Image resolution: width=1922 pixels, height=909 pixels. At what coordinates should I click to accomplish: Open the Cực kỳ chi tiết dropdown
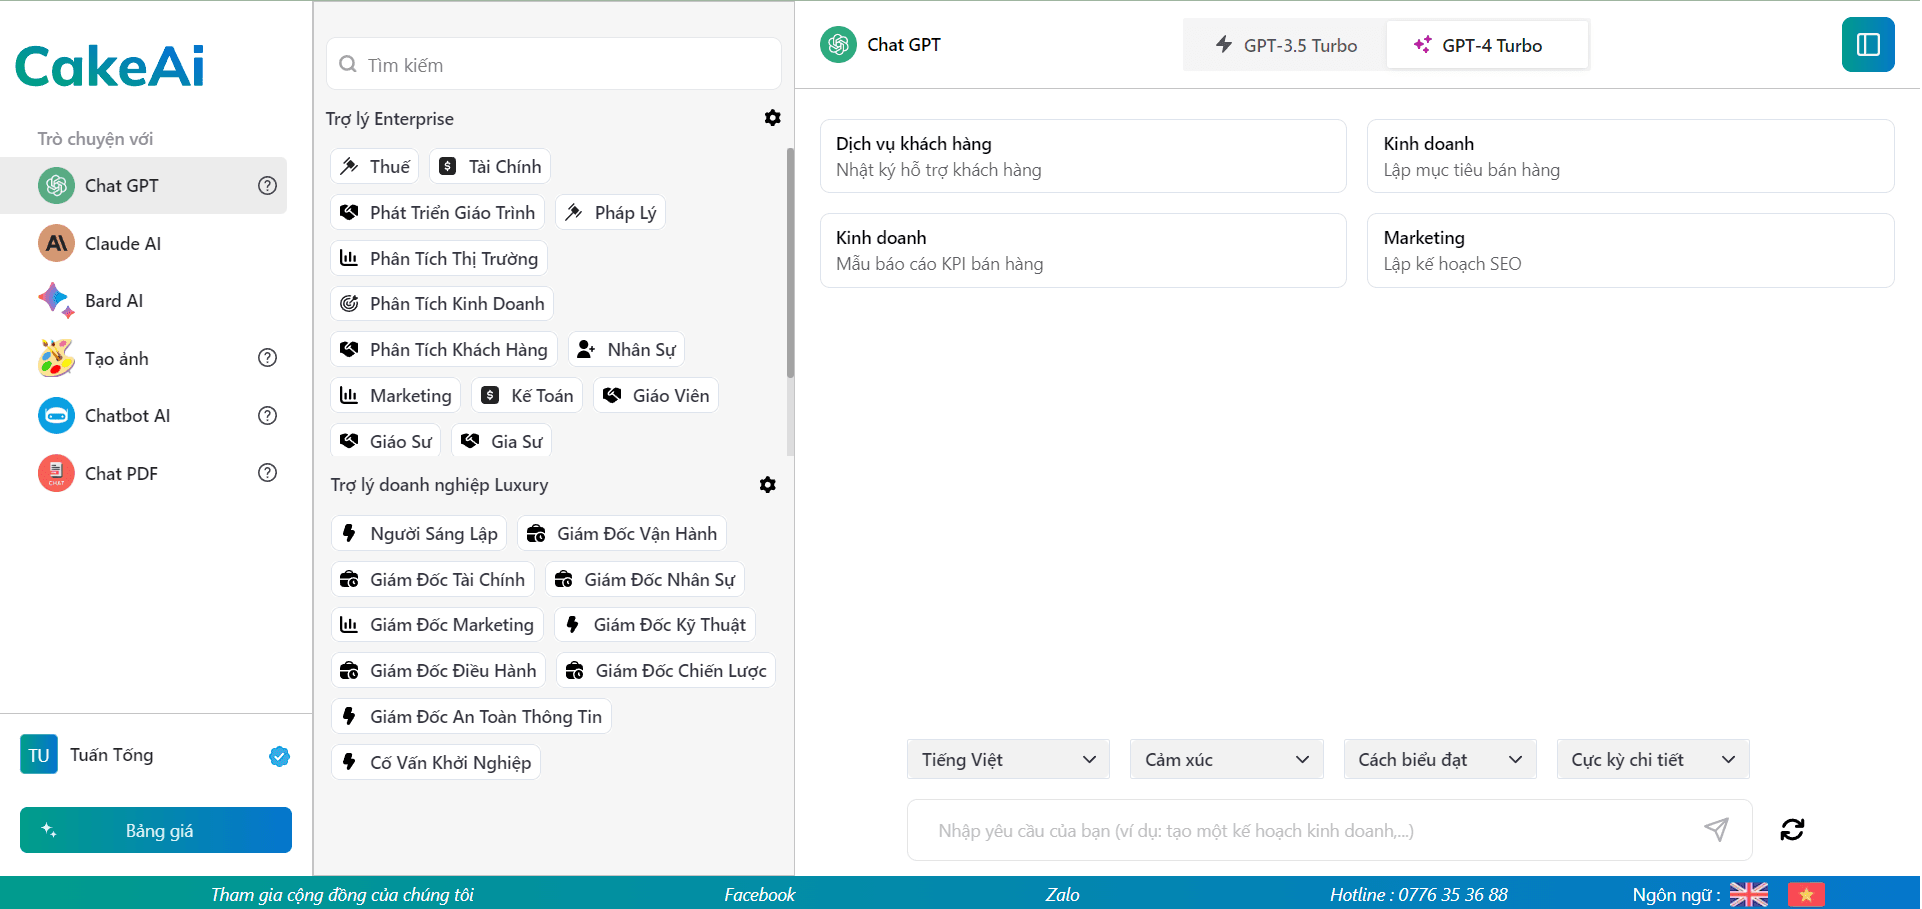click(1652, 760)
